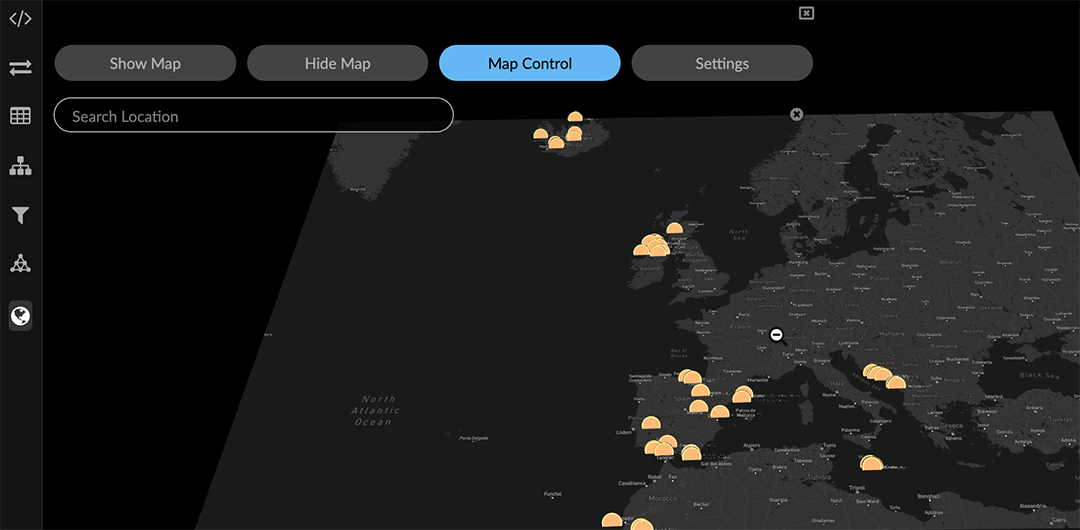Click the orange marker over Scotland
The height and width of the screenshot is (530, 1080).
(x=675, y=228)
